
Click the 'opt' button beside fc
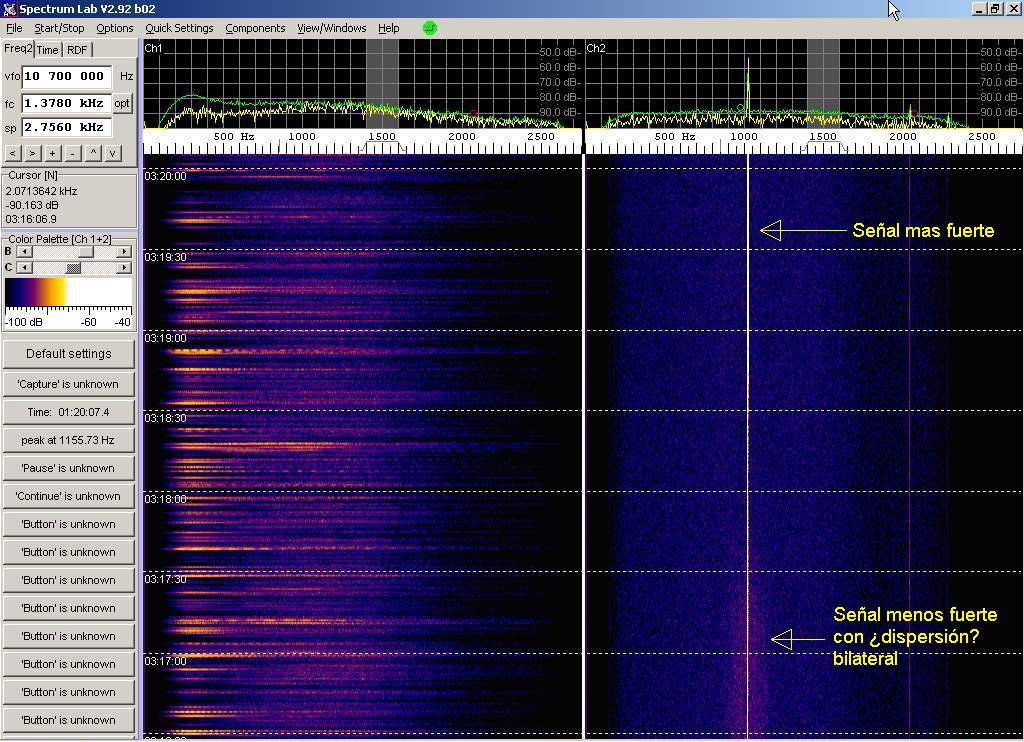(x=122, y=103)
